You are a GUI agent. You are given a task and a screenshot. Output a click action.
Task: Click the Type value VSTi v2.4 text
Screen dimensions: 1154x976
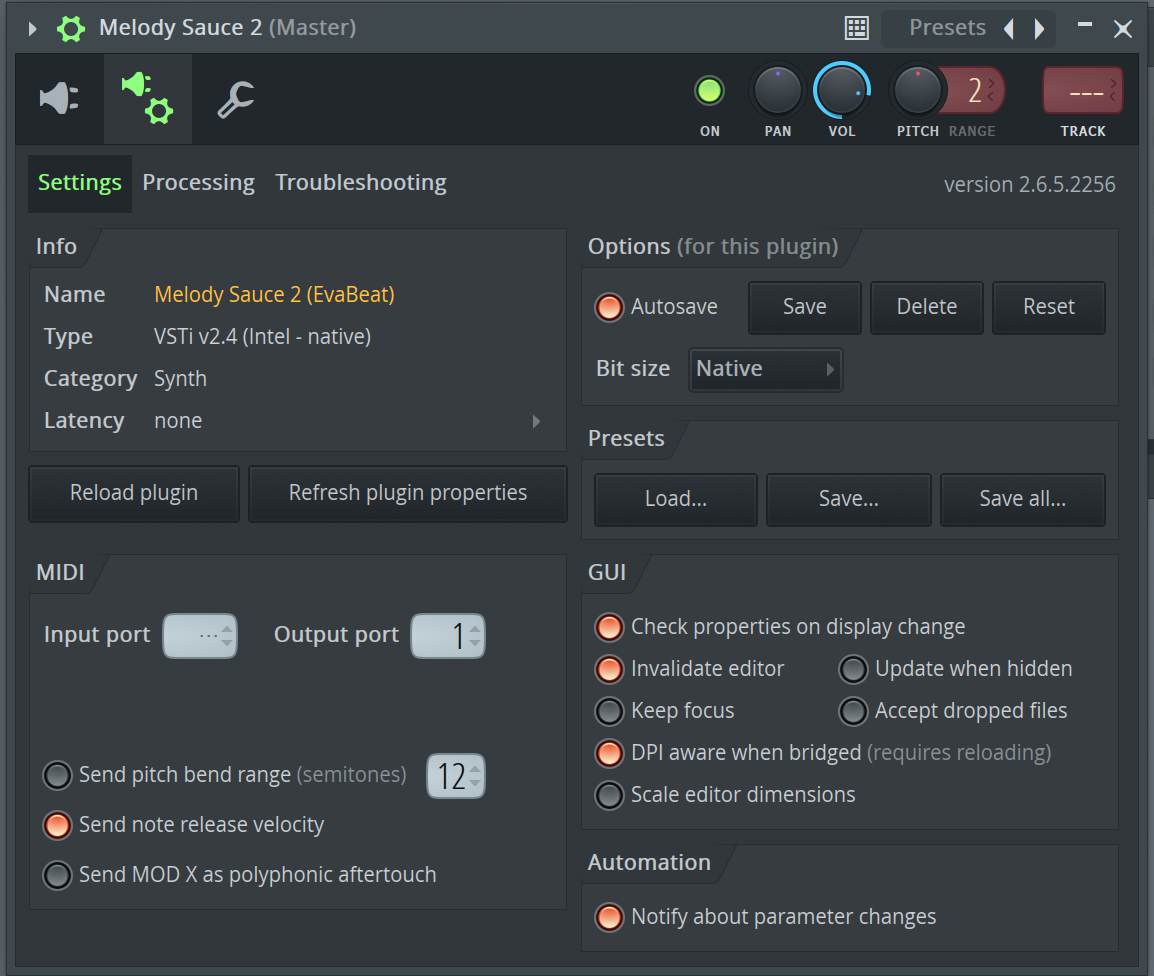point(262,336)
